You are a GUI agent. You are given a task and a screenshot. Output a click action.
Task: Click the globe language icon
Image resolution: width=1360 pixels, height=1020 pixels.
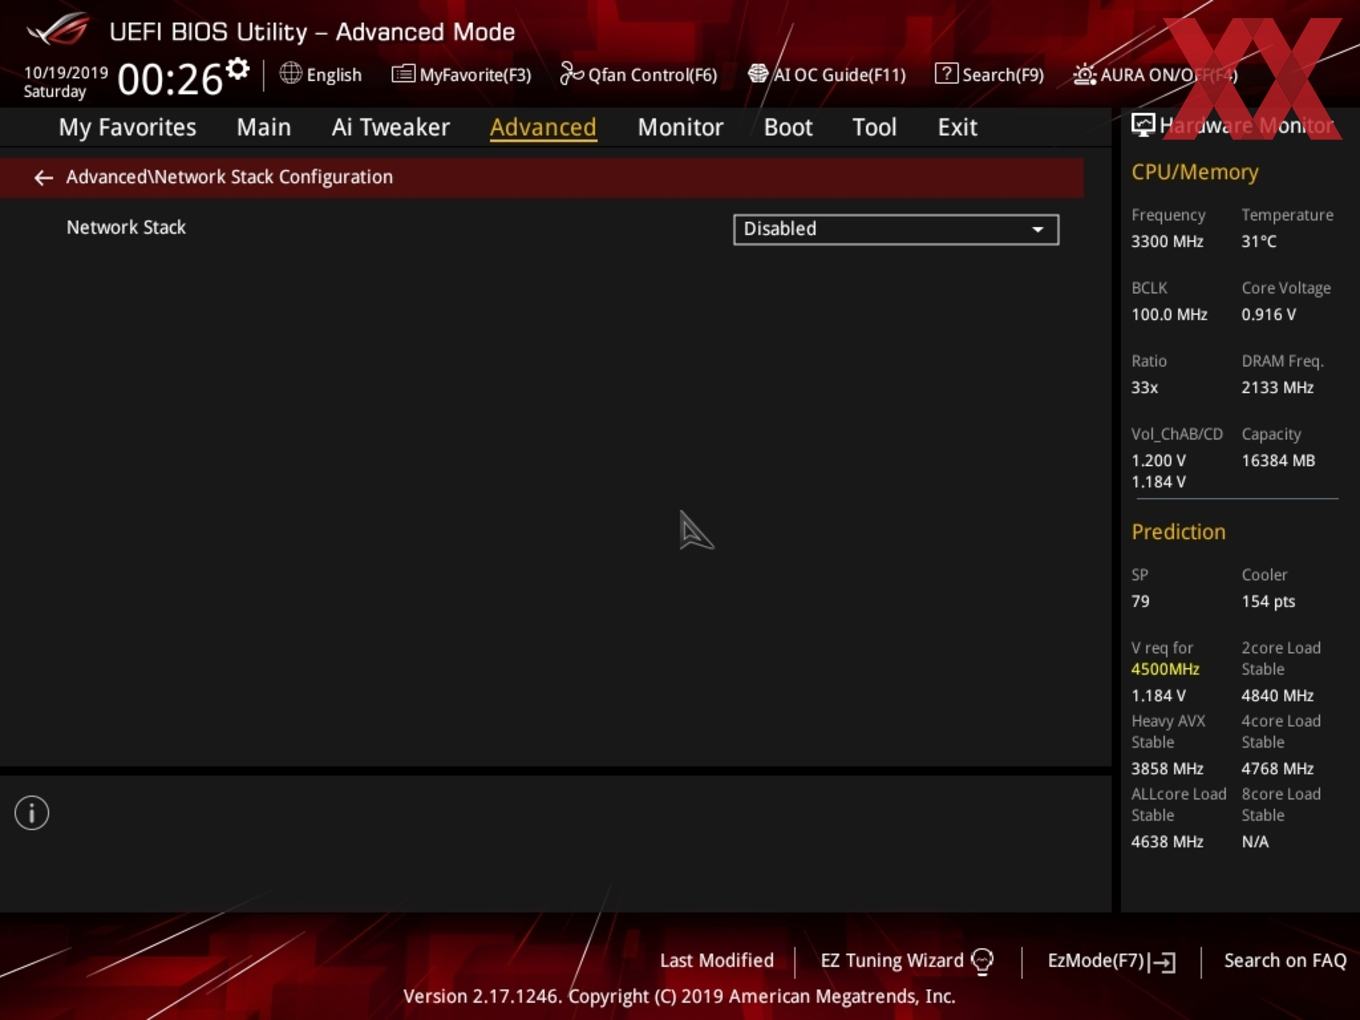click(x=290, y=73)
